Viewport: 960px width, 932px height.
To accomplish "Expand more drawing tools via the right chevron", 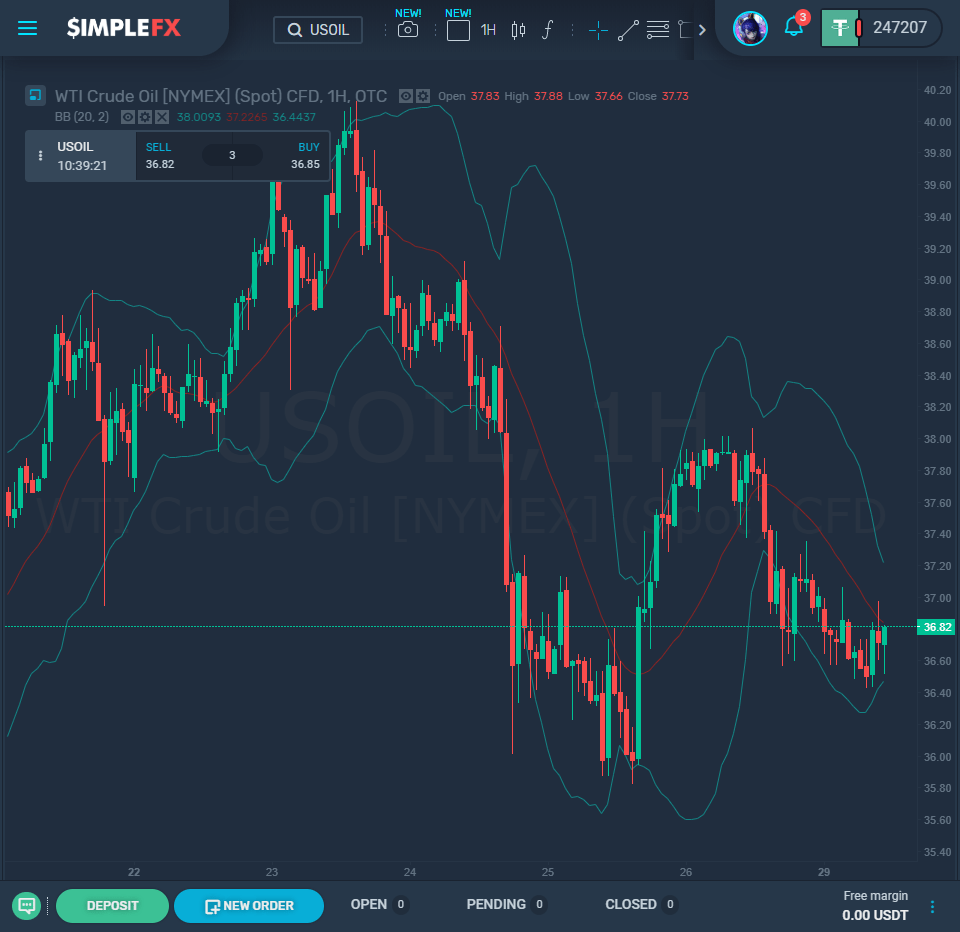I will 703,30.
